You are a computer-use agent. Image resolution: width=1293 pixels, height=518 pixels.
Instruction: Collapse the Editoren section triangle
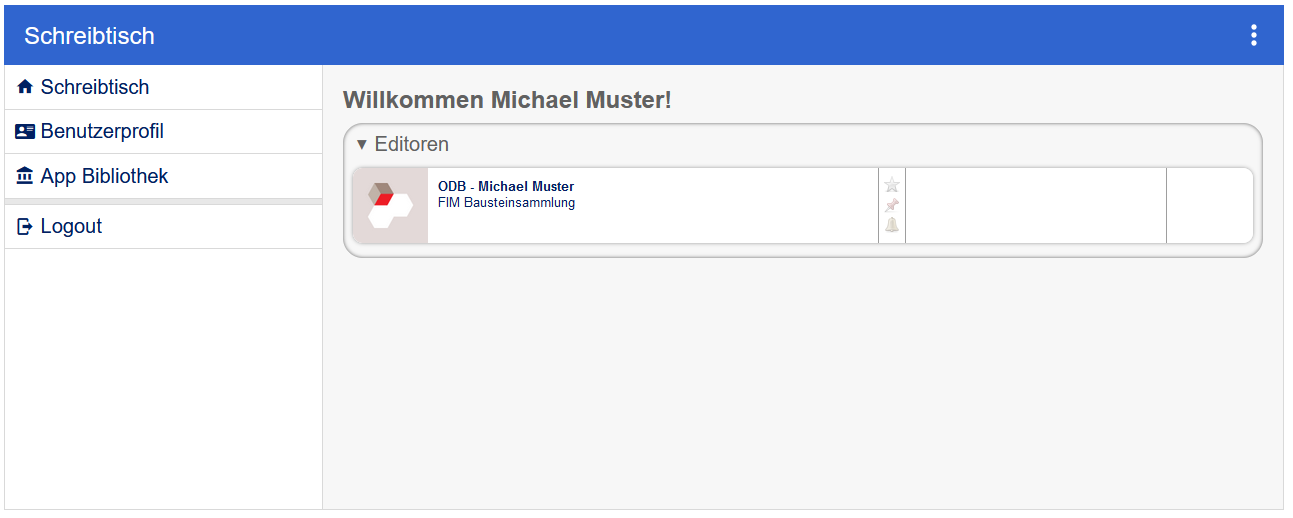click(x=362, y=145)
